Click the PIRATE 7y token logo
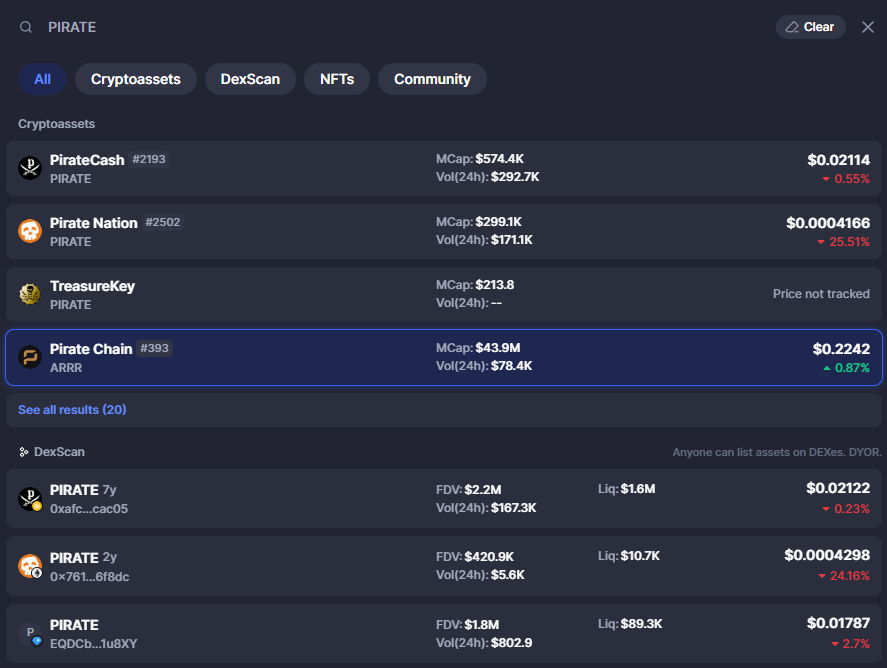Image resolution: width=887 pixels, height=668 pixels. pos(30,499)
